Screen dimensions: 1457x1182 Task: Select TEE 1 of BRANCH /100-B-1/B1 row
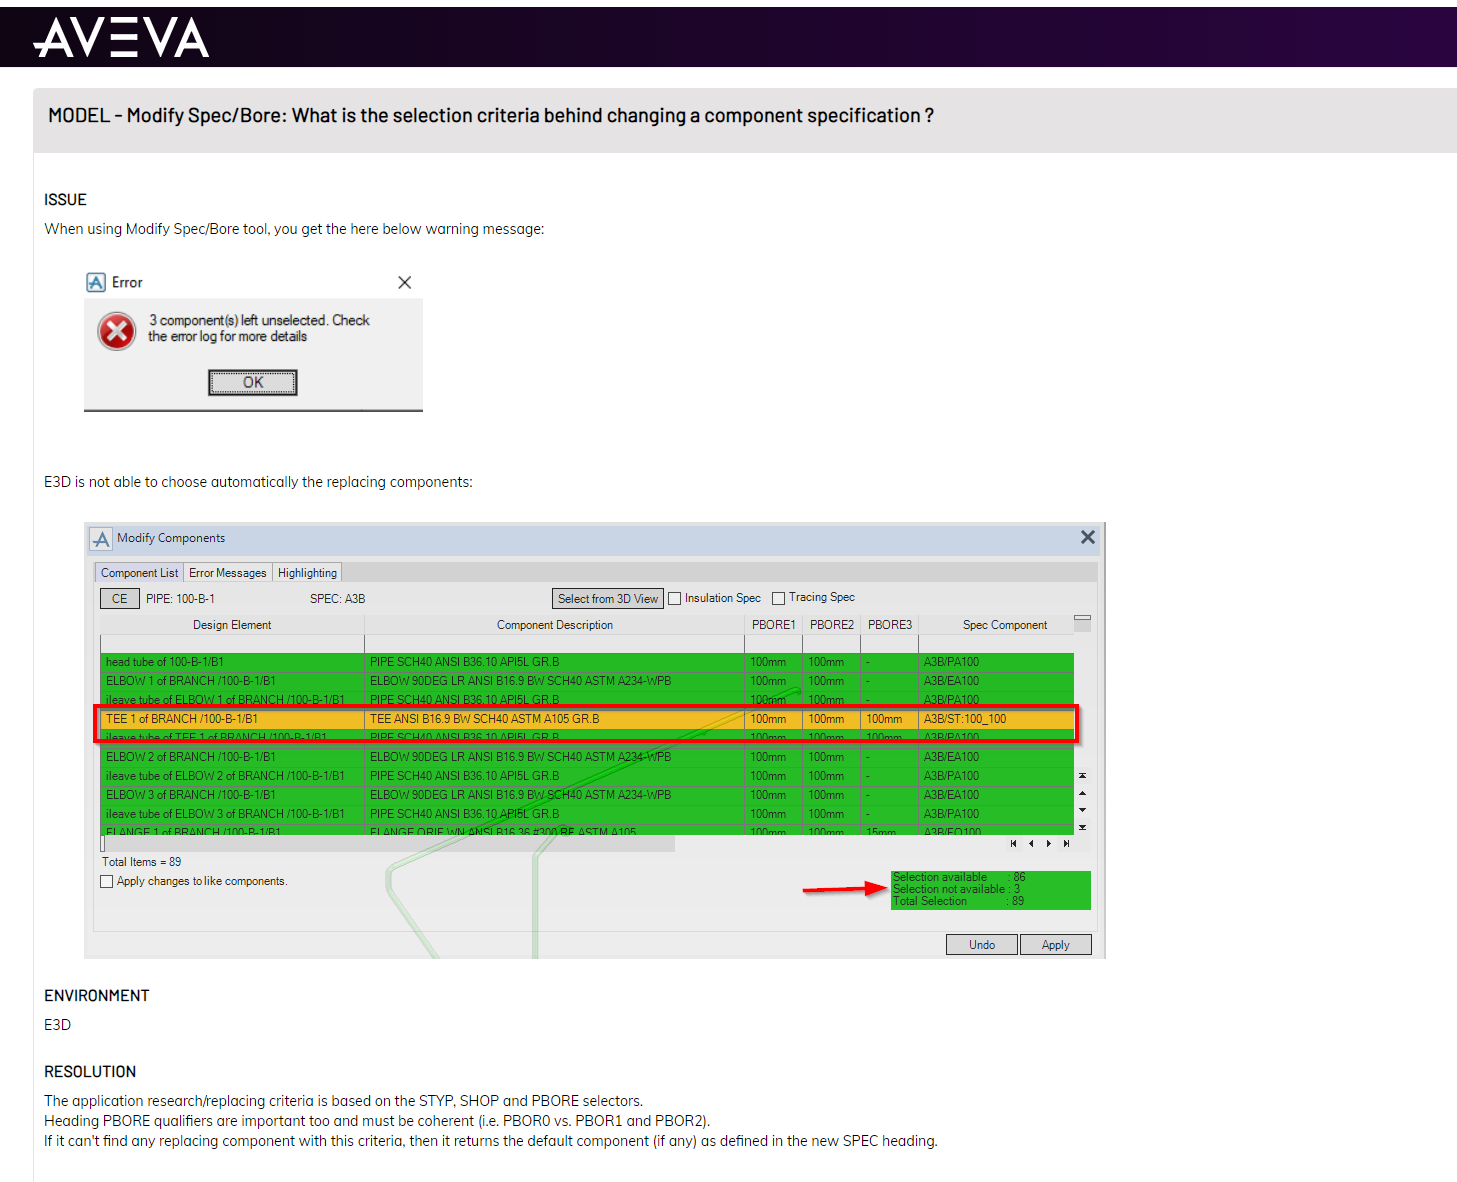pyautogui.click(x=587, y=719)
